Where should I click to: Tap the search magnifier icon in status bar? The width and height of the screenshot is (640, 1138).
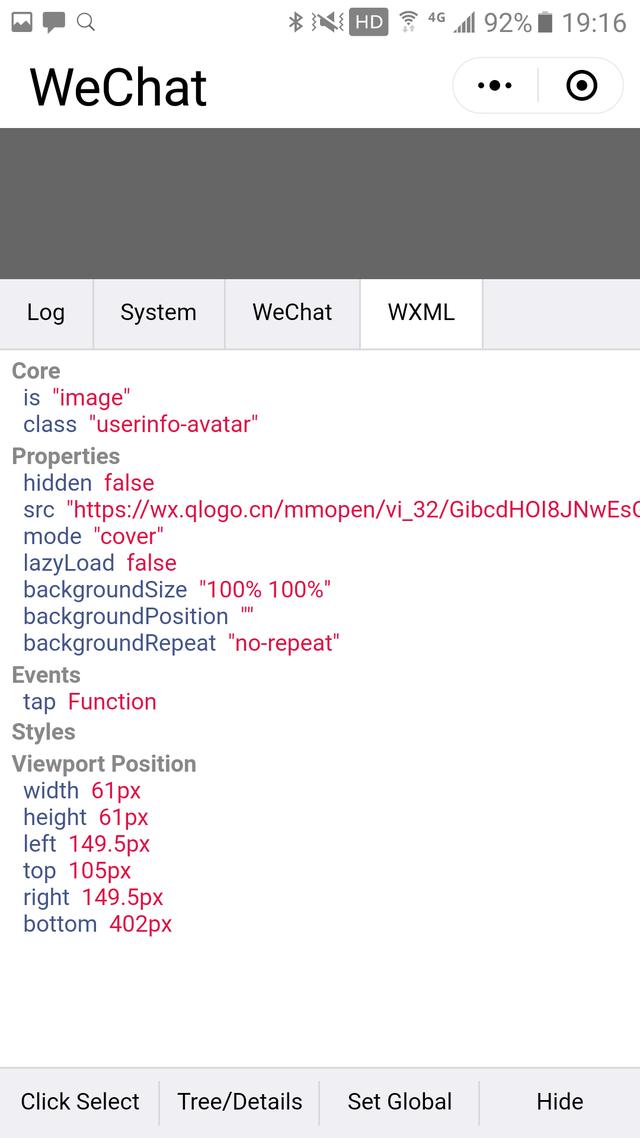coord(86,21)
